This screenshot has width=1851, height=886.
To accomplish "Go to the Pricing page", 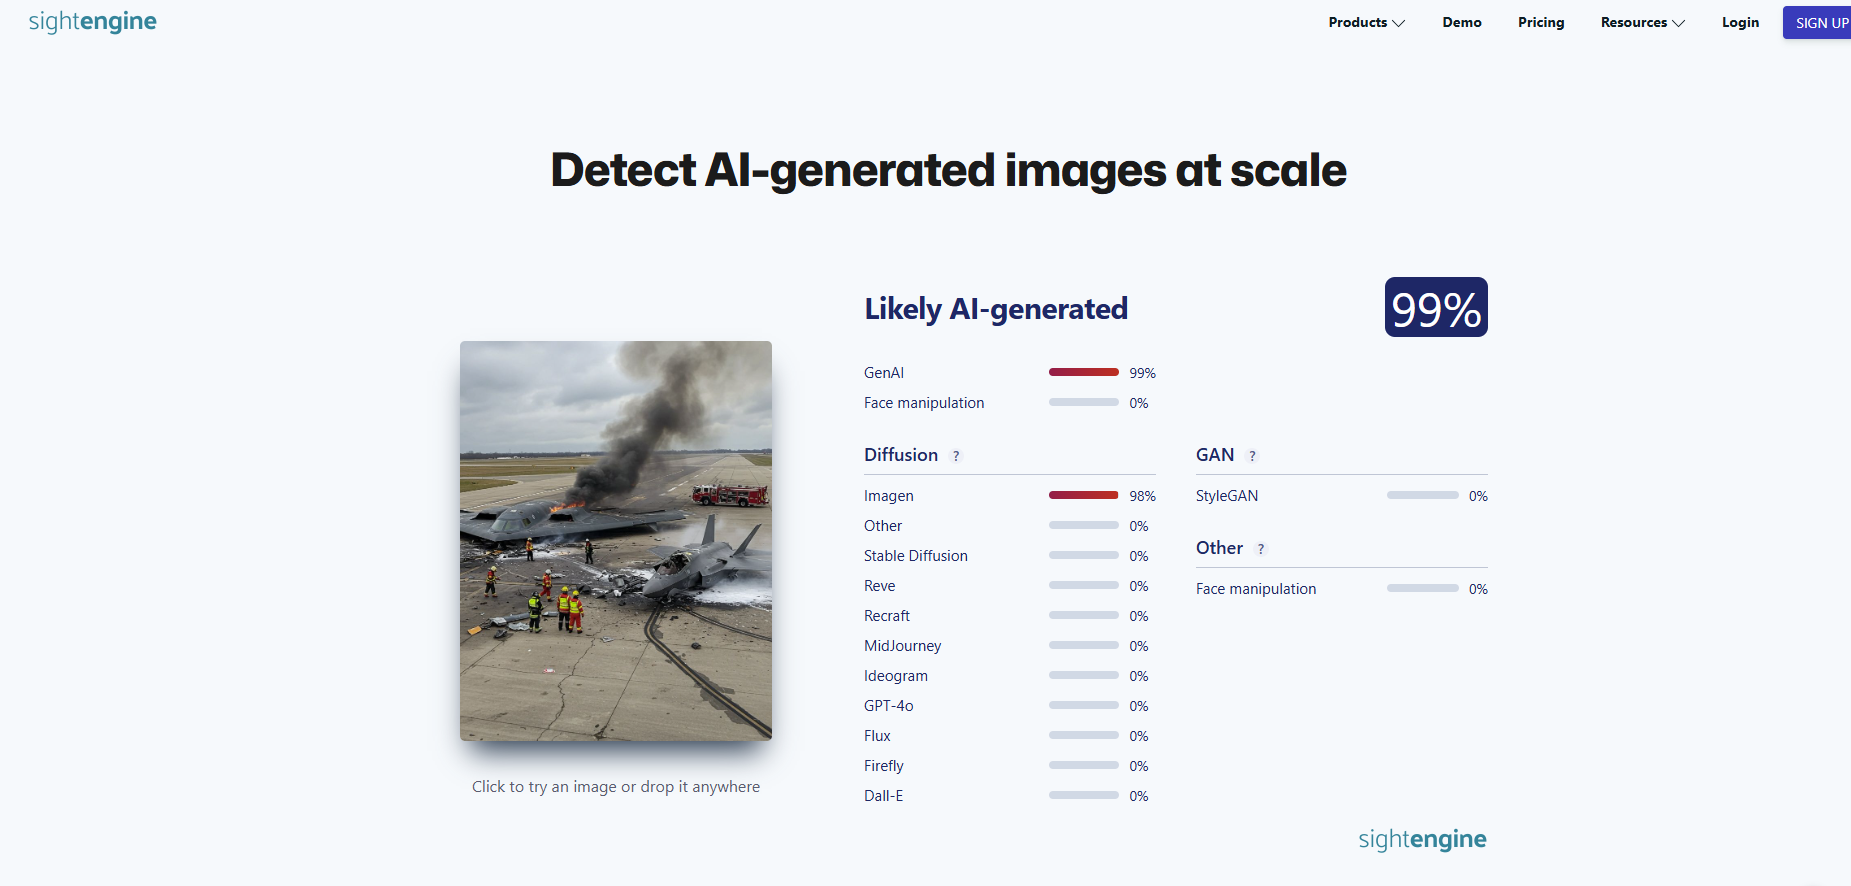I will click(x=1541, y=22).
